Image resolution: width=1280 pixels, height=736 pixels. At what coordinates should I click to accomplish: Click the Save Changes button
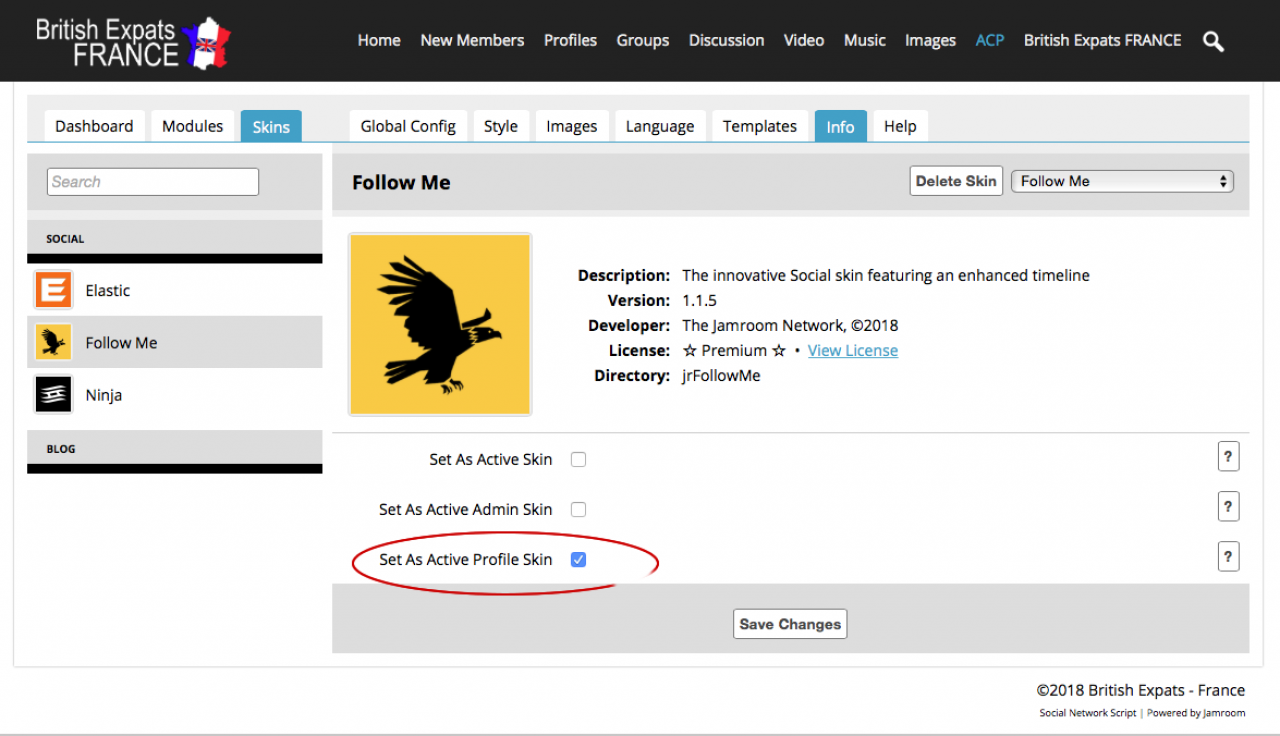(x=790, y=624)
